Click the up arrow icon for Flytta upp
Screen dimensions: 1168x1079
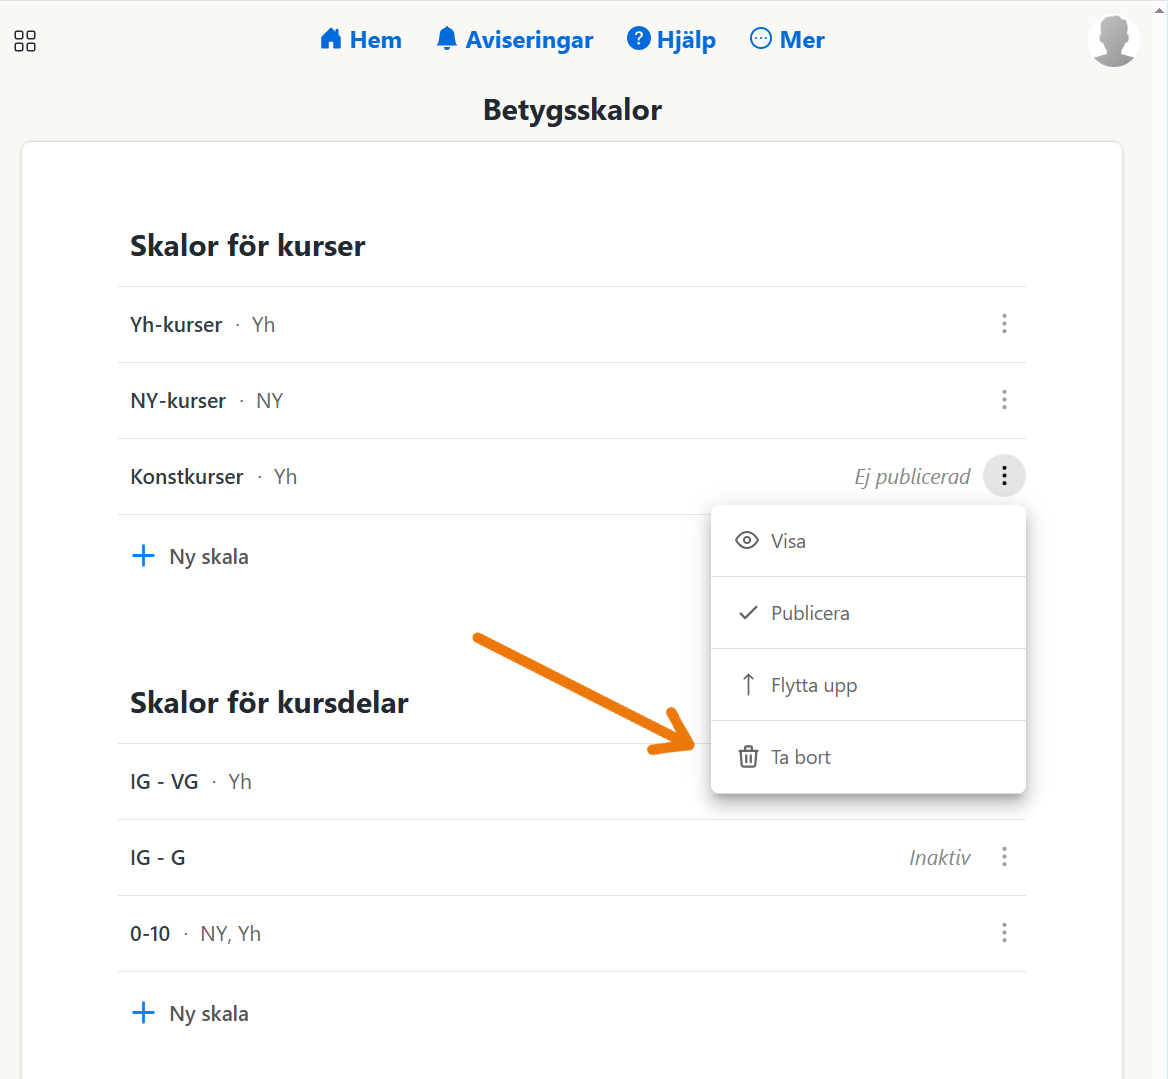coord(748,685)
